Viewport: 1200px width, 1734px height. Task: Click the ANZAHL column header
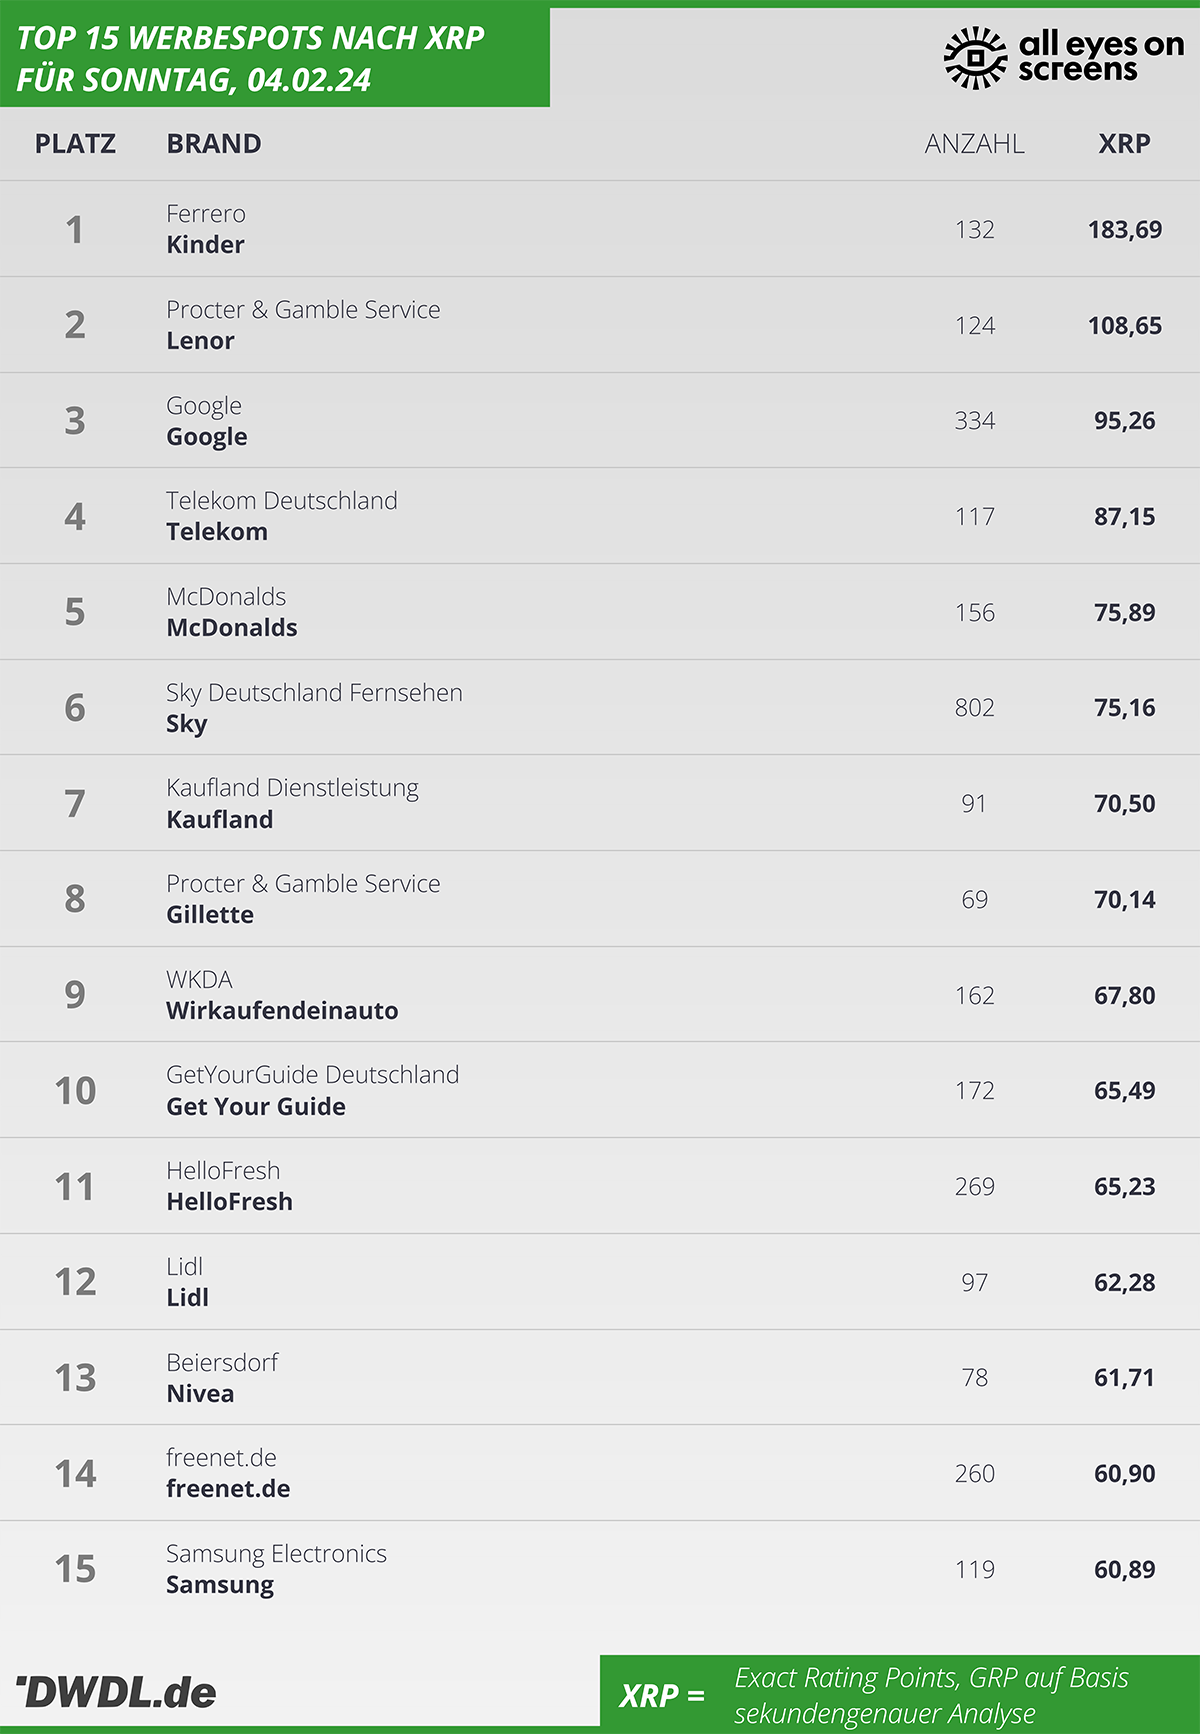(x=974, y=144)
